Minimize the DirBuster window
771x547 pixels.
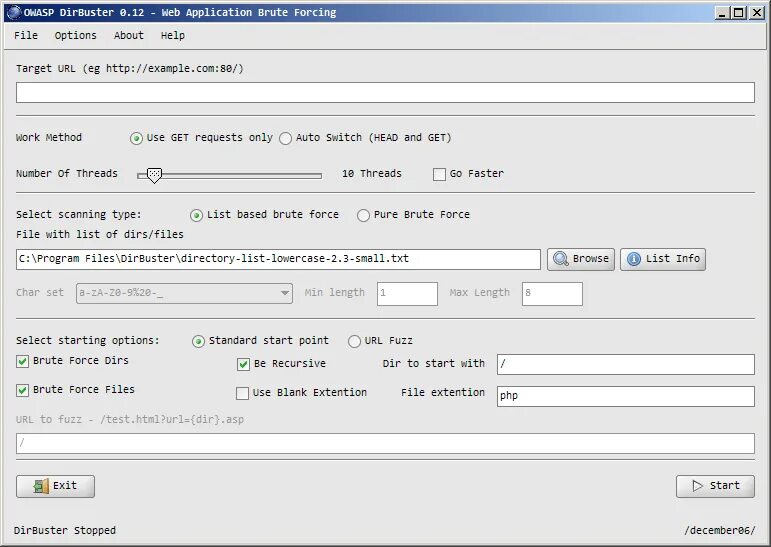point(722,13)
